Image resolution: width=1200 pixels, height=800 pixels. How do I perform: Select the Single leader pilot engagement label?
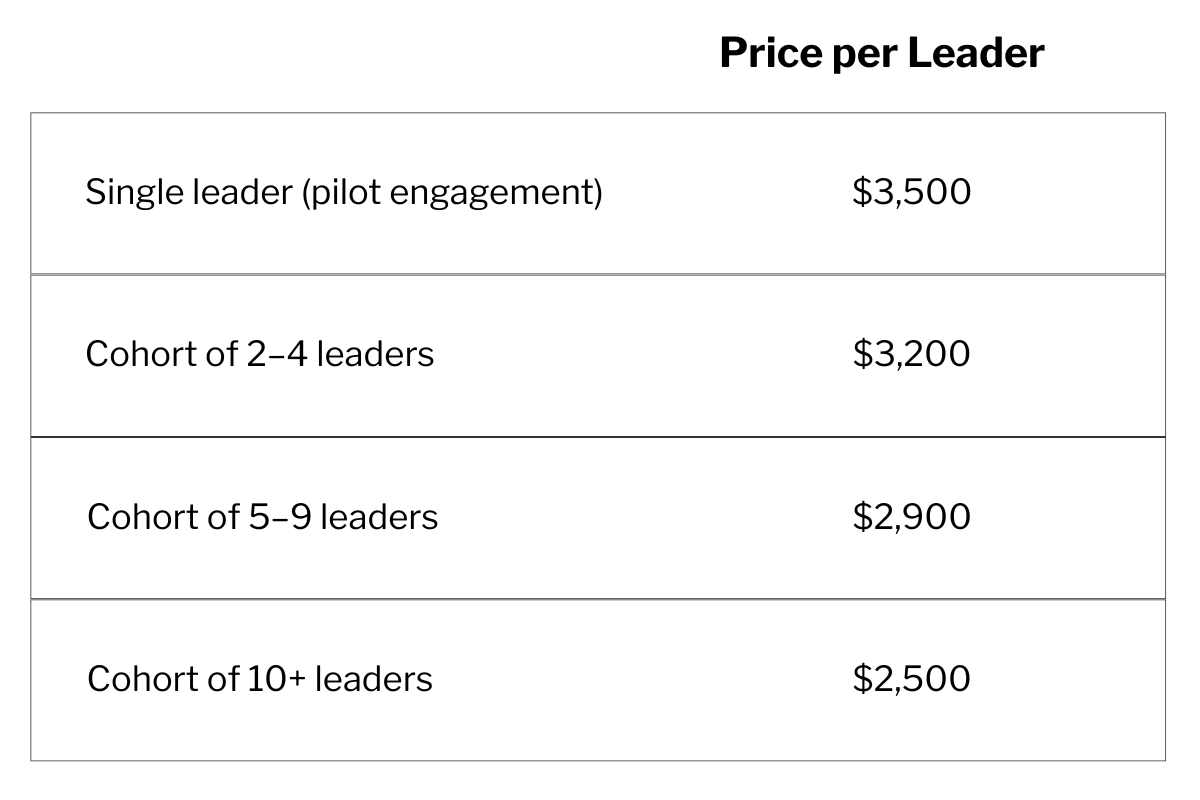[x=344, y=192]
